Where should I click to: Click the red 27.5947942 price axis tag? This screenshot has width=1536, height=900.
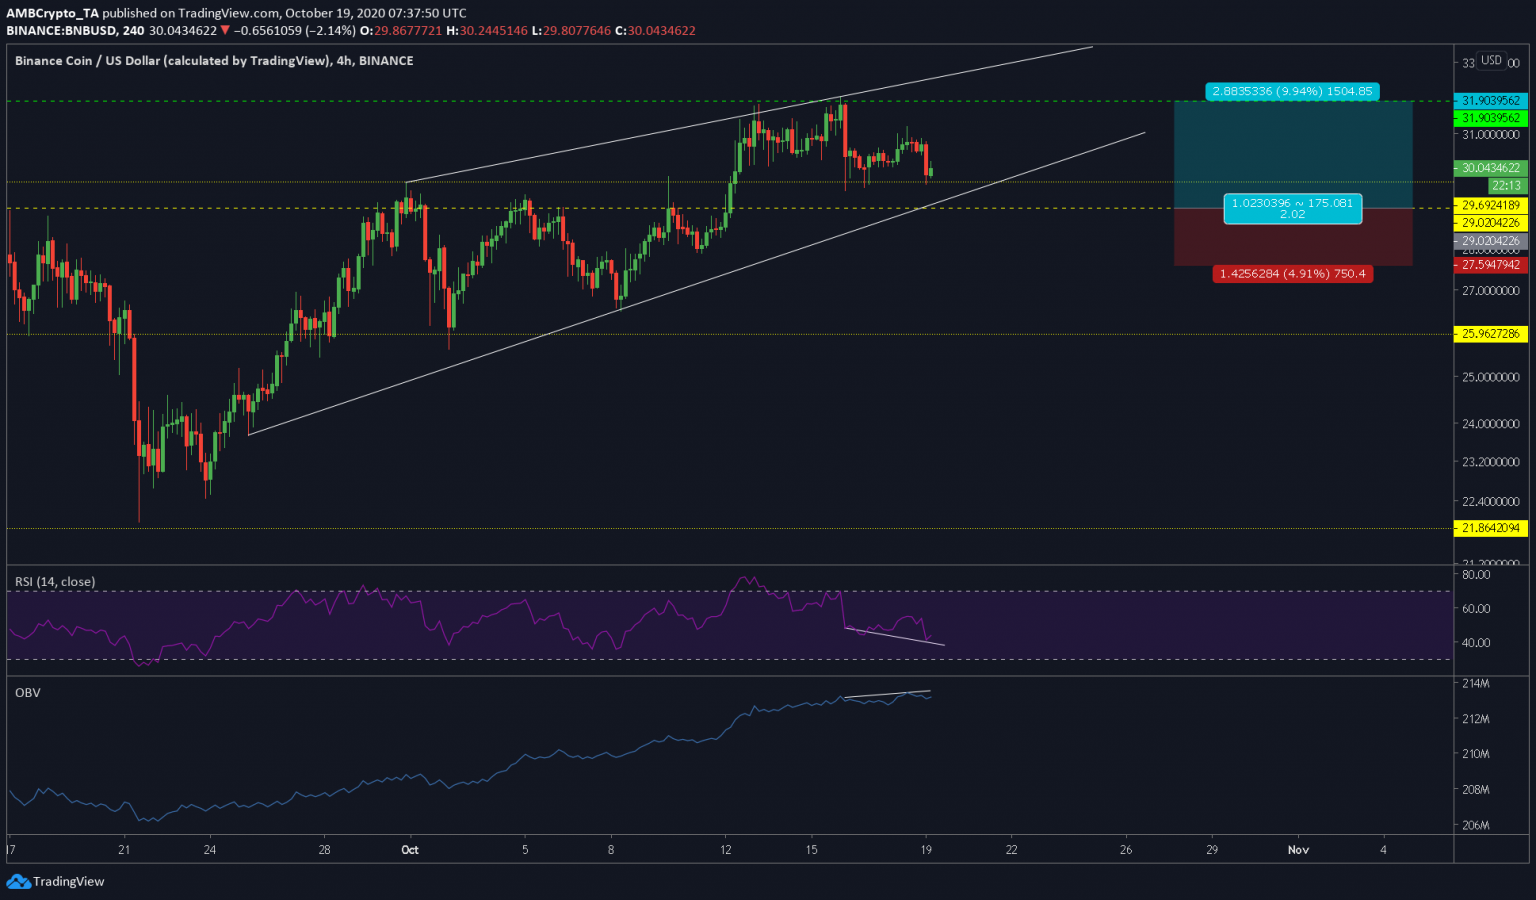coord(1490,265)
